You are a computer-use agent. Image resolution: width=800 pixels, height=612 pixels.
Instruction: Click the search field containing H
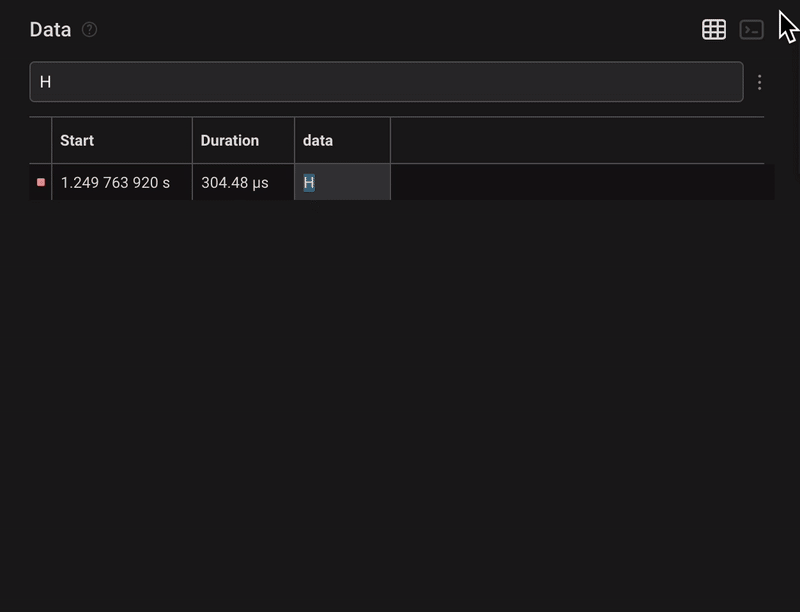[386, 82]
